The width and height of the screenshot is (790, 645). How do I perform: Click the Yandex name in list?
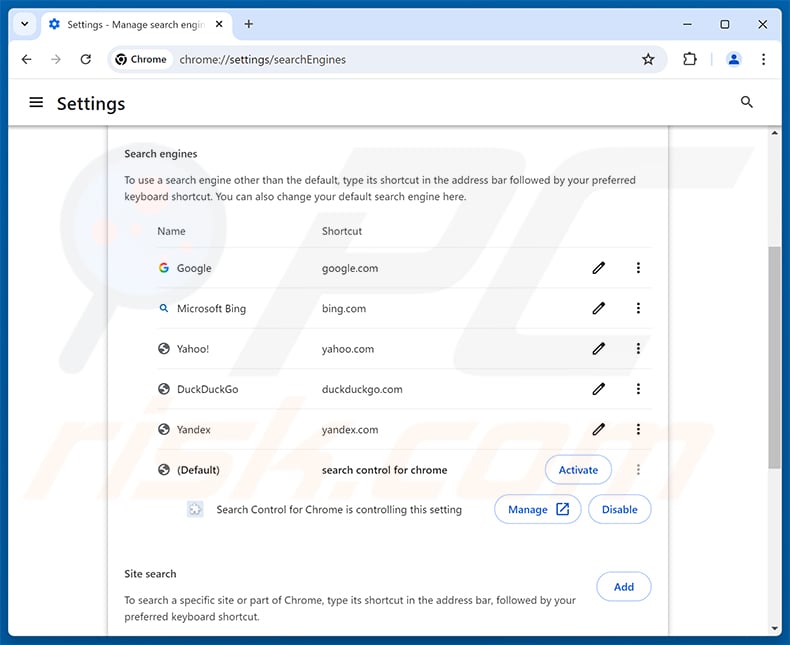coord(193,430)
